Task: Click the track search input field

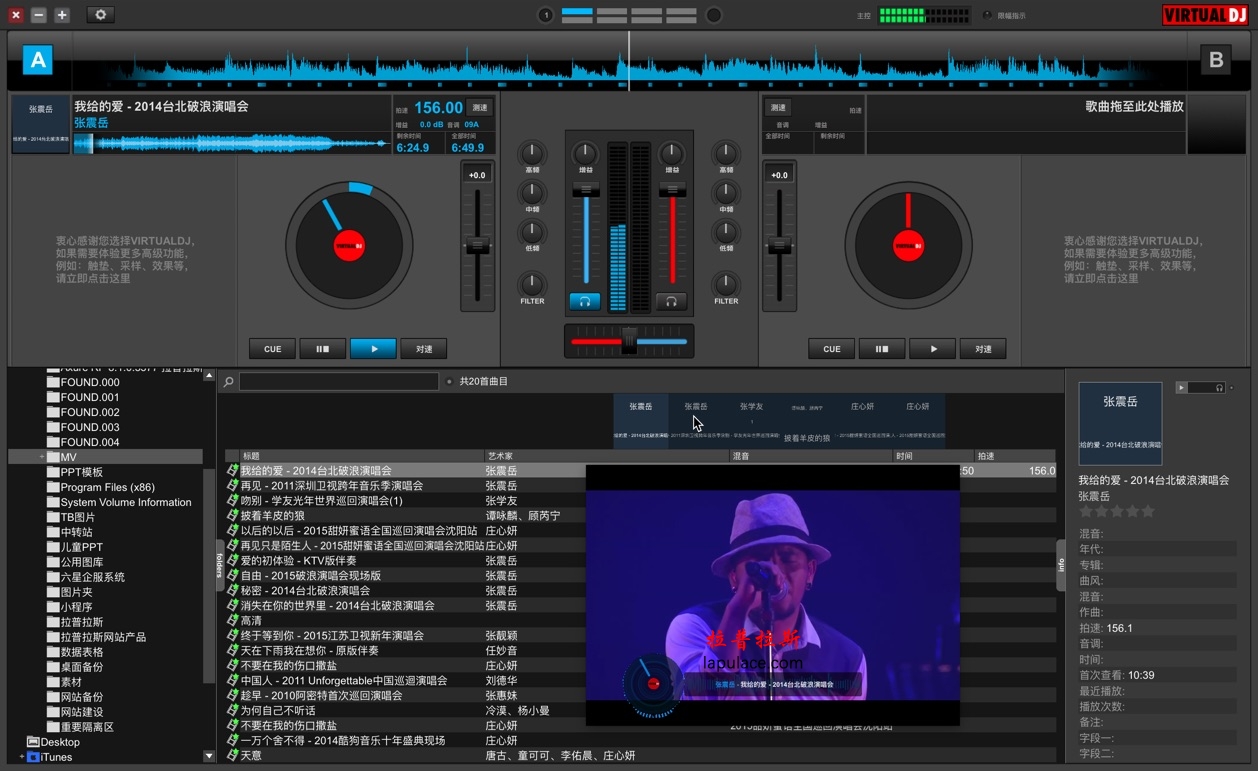Action: point(338,382)
